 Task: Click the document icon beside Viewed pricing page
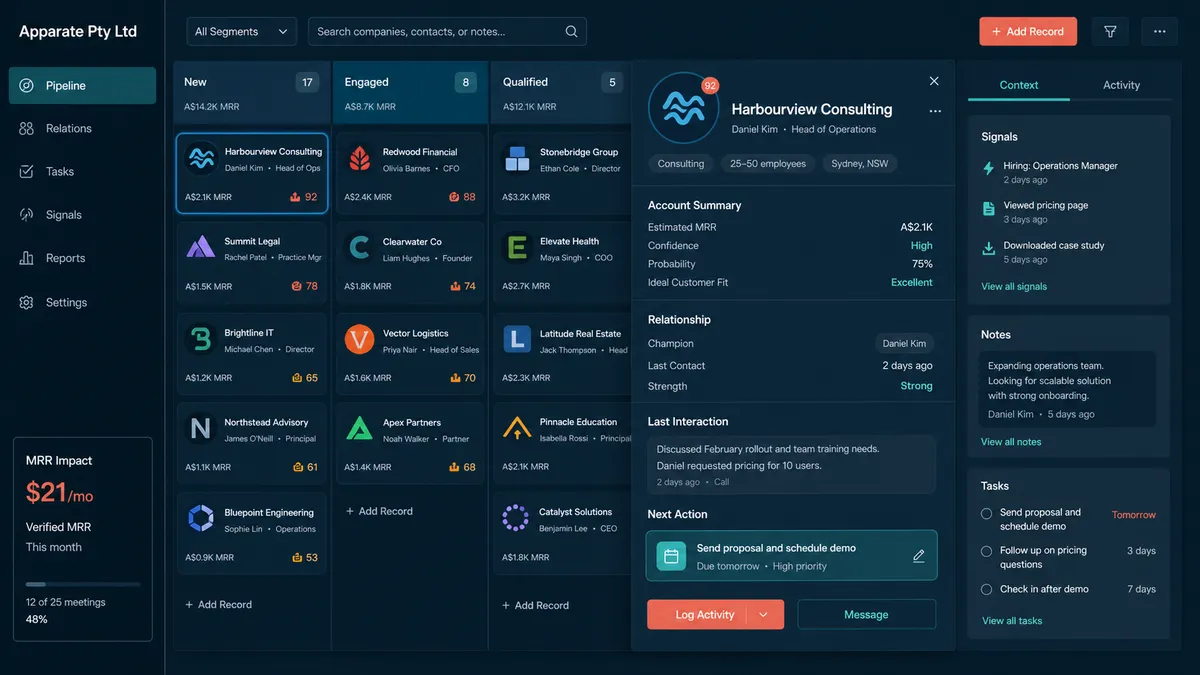[989, 208]
